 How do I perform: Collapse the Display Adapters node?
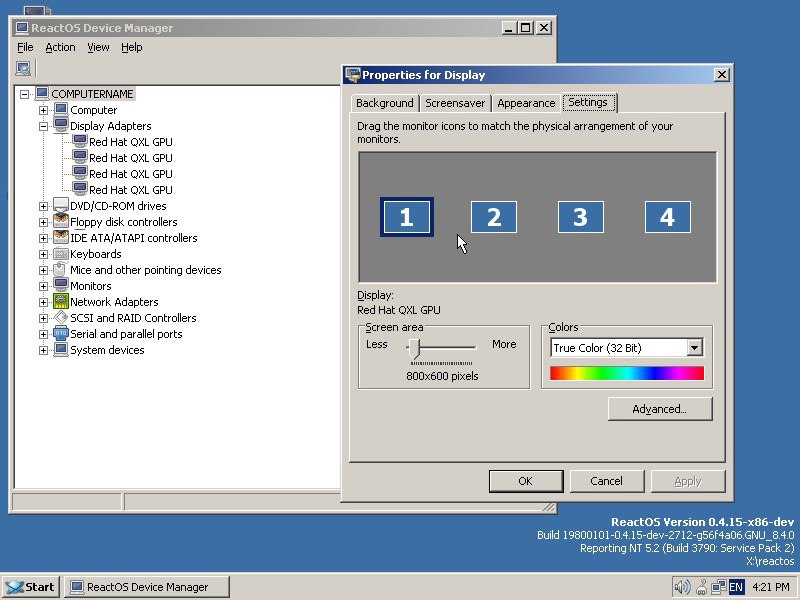43,126
